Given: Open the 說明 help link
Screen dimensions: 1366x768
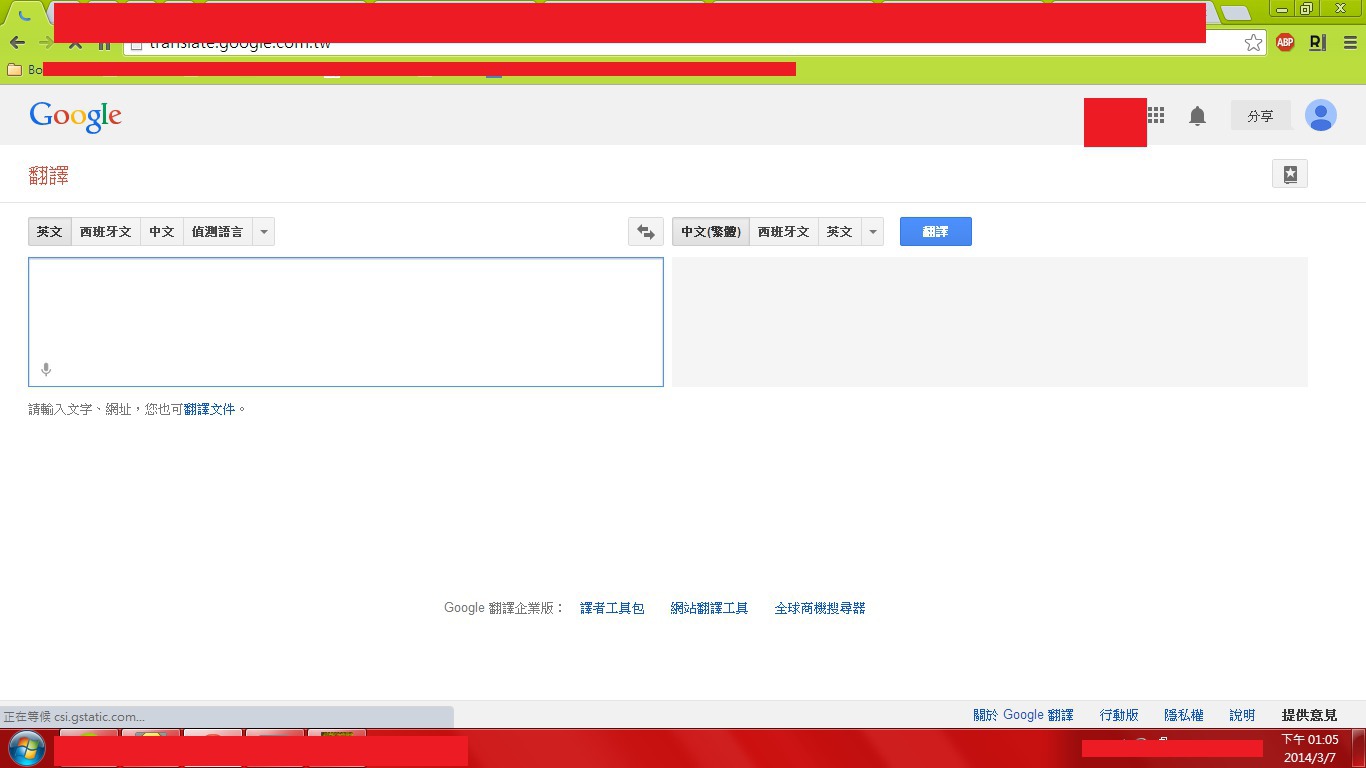Looking at the screenshot, I should tap(1242, 715).
